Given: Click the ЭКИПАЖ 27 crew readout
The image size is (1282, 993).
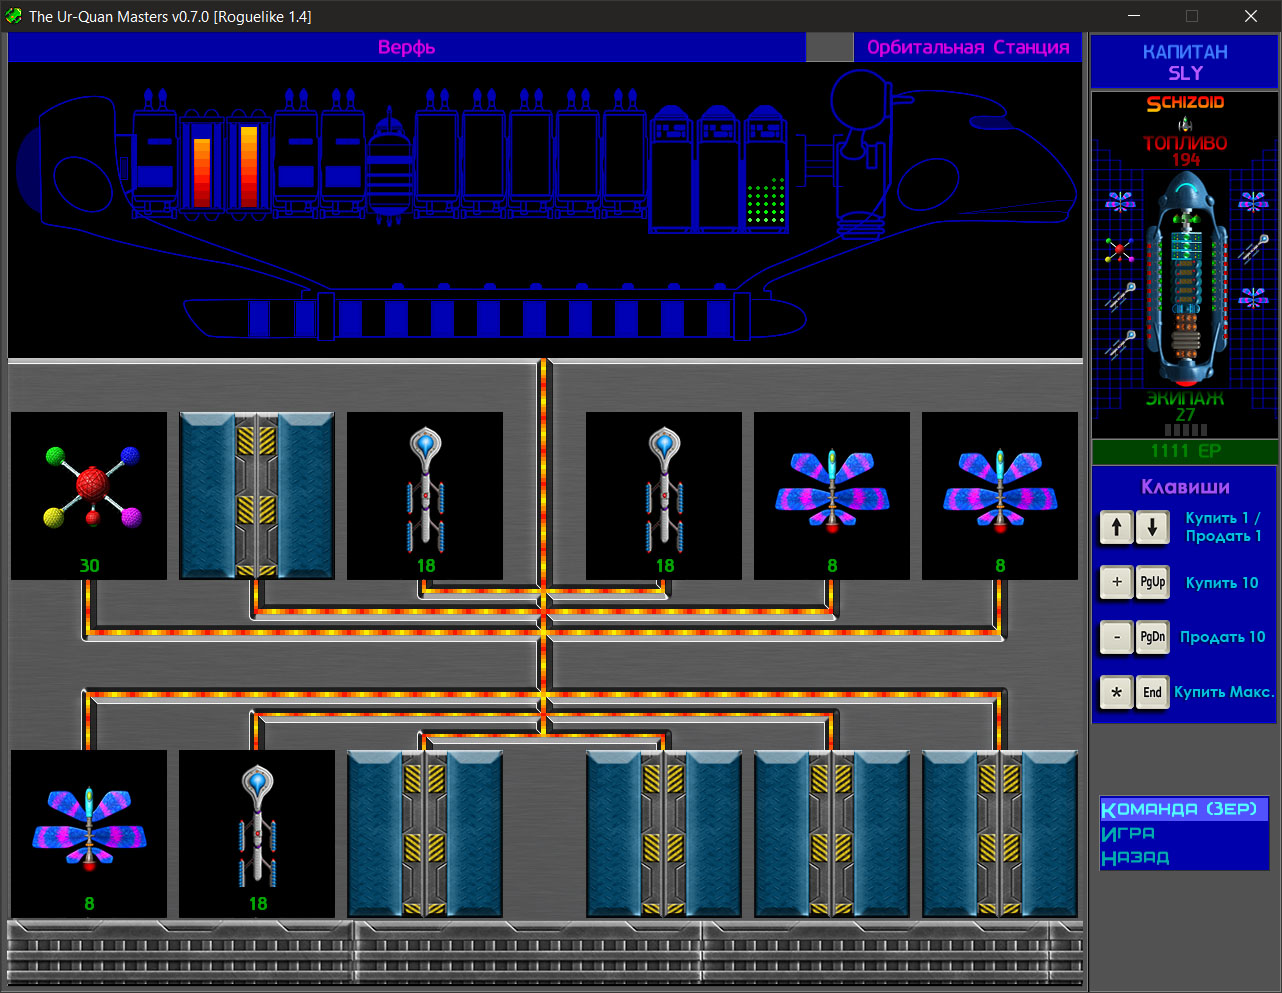Looking at the screenshot, I should 1185,406.
